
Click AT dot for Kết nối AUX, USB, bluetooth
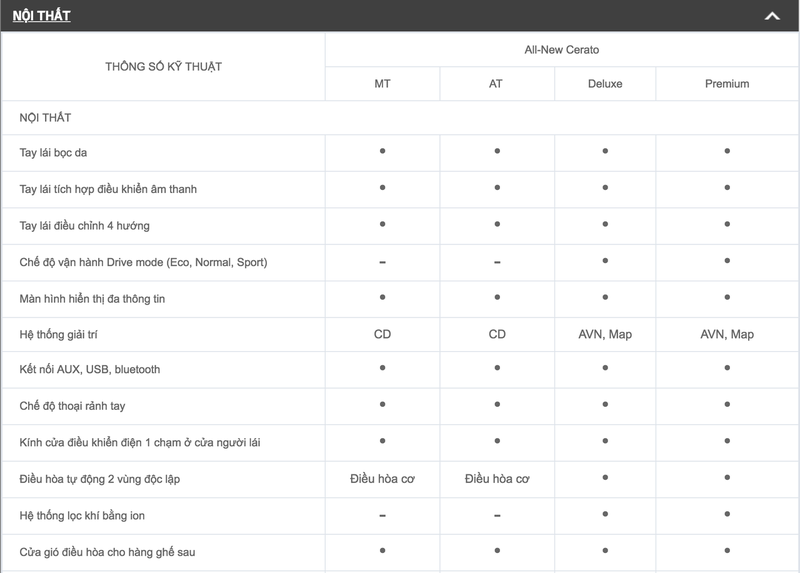(497, 368)
